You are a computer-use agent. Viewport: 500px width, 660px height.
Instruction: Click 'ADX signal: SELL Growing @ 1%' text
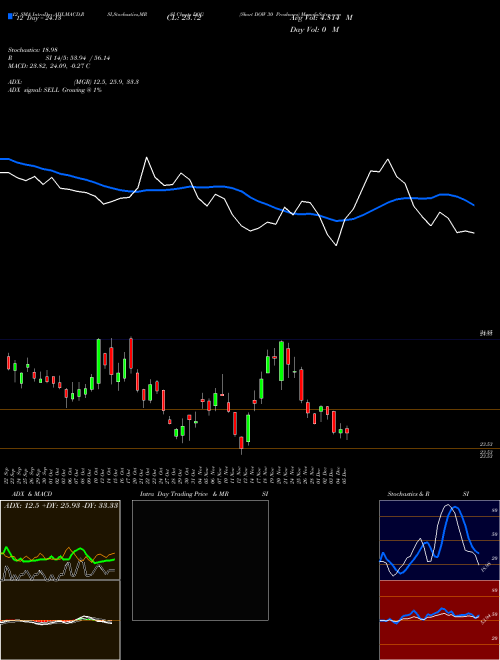click(55, 90)
